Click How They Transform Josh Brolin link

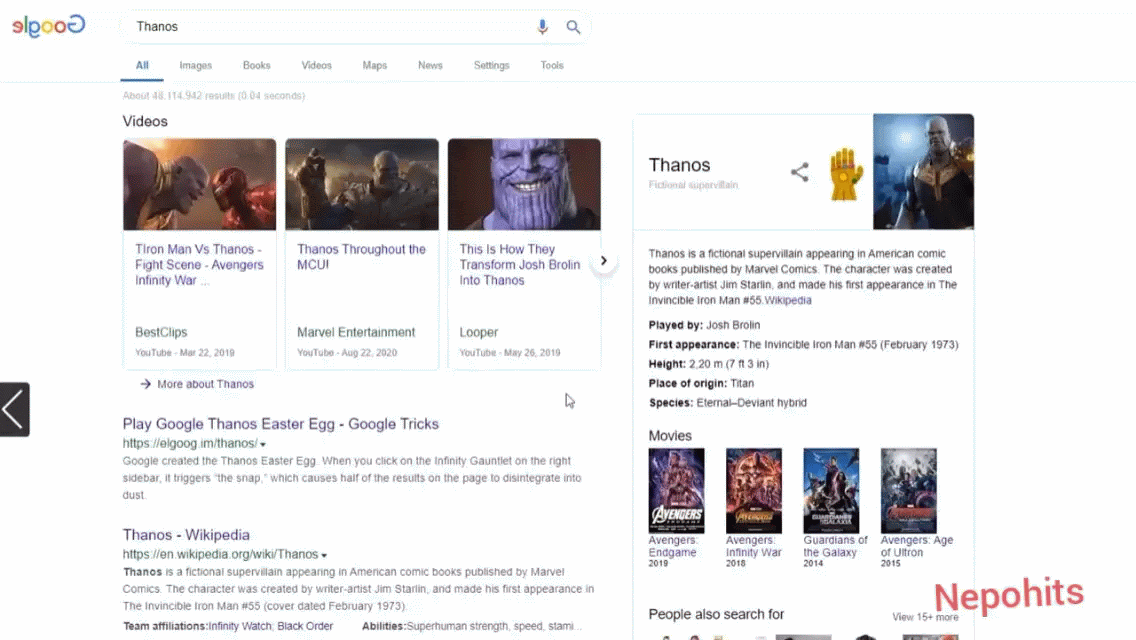coord(519,265)
